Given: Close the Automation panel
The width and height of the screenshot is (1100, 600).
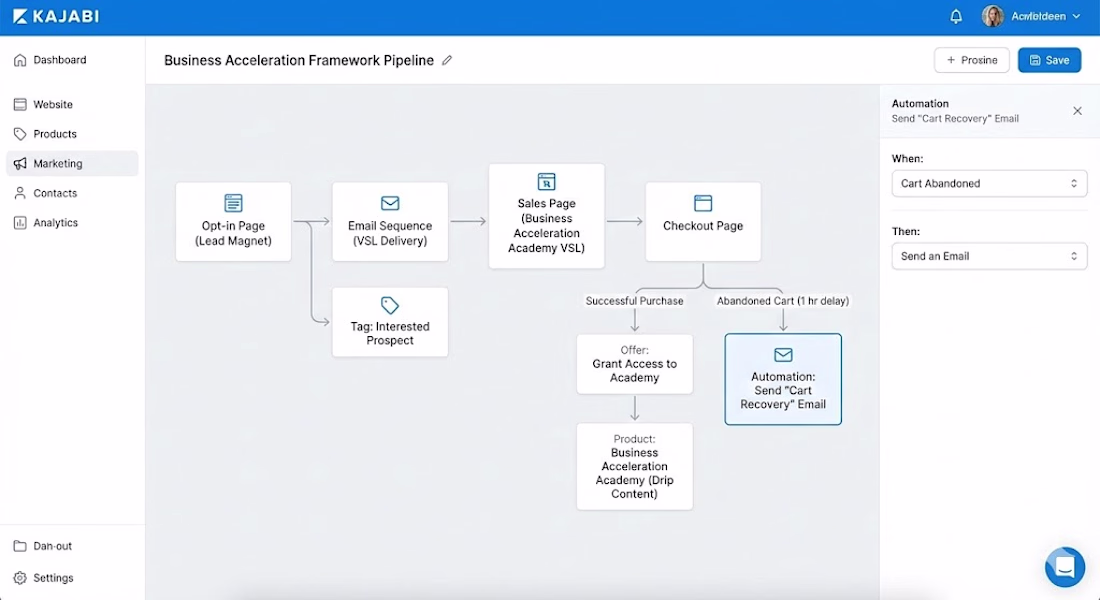Looking at the screenshot, I should click(1078, 111).
